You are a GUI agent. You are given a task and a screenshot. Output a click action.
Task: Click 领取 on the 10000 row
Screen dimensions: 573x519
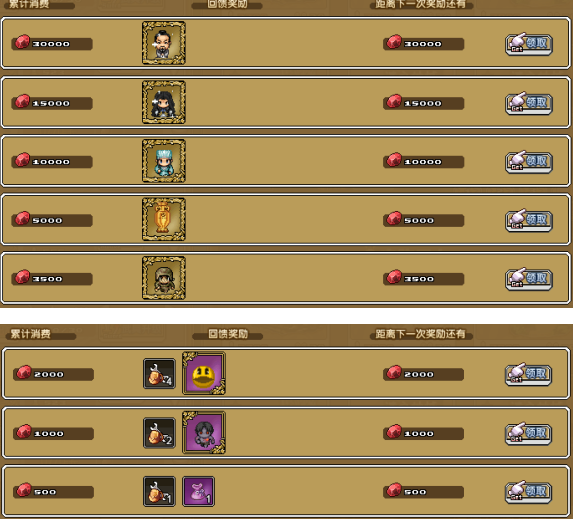click(528, 162)
